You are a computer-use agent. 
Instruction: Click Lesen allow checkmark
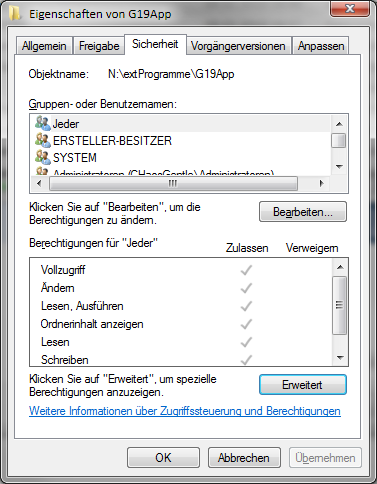(246, 342)
